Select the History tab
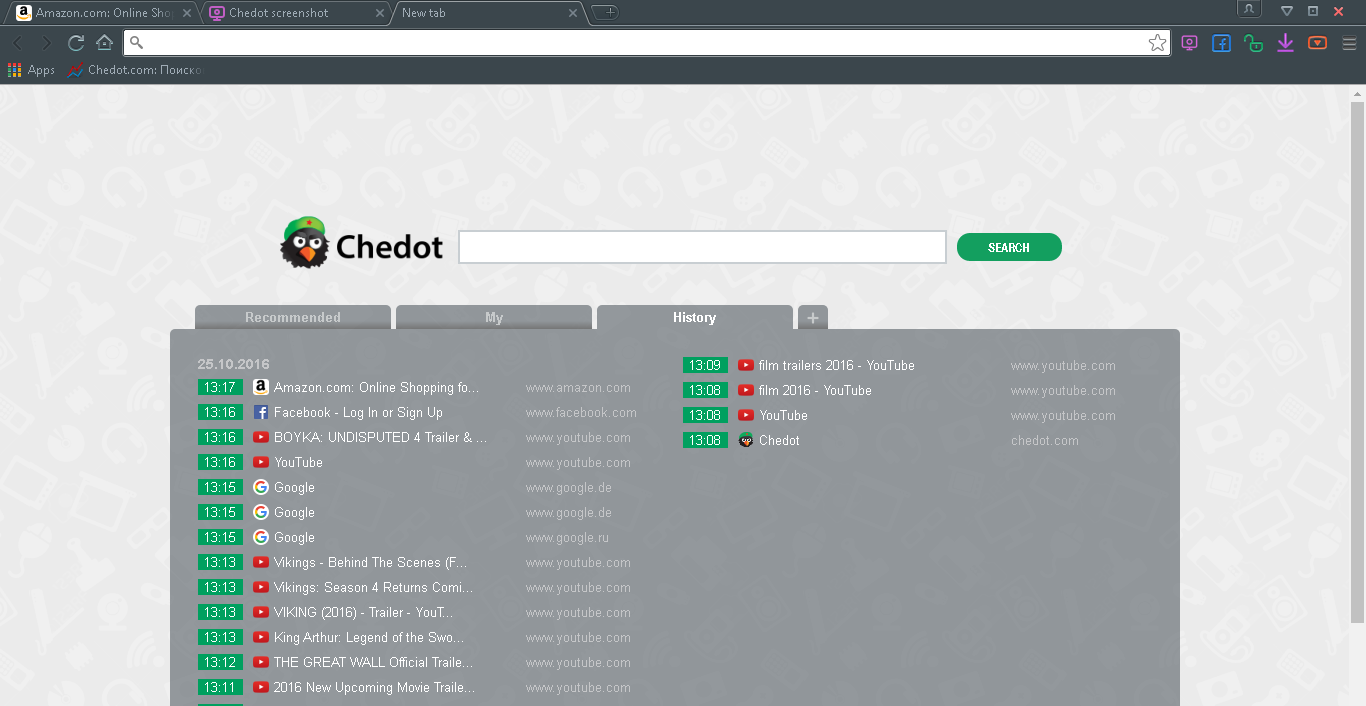 pos(694,317)
